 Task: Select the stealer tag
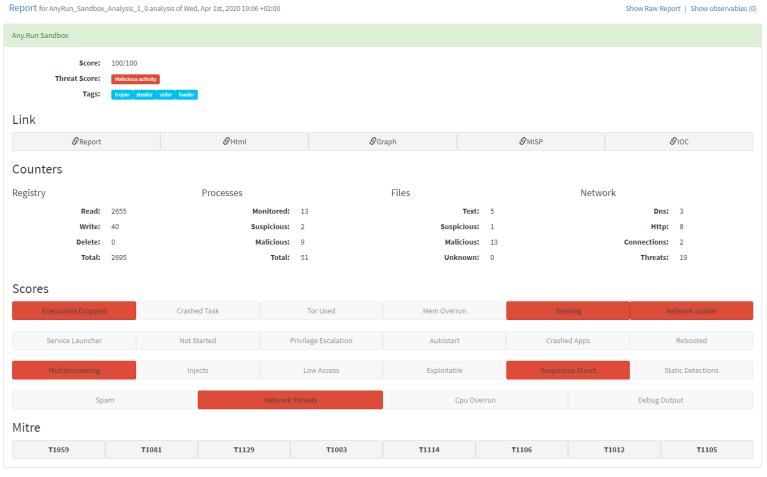tap(144, 95)
